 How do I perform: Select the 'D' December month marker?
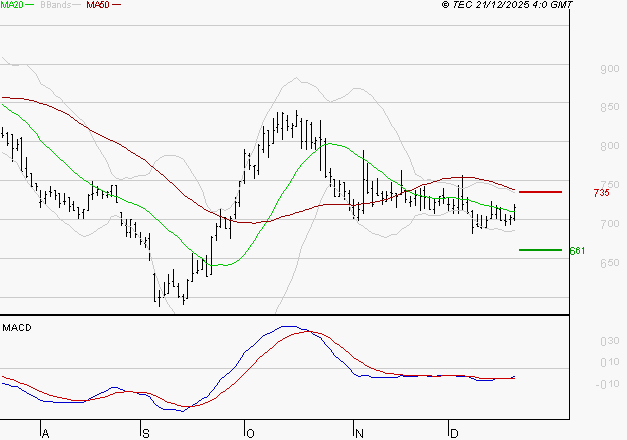453,433
